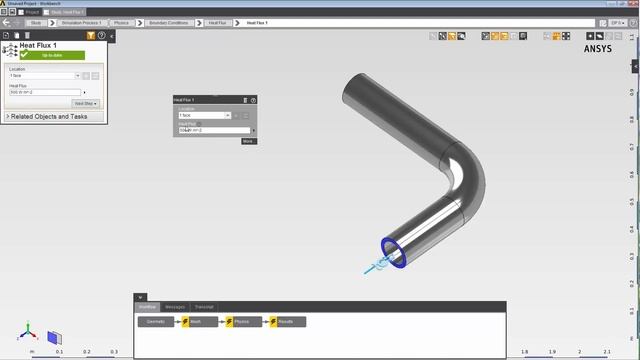Click the first dark icon of the second toolbar group
The height and width of the screenshot is (360, 640).
485,36
